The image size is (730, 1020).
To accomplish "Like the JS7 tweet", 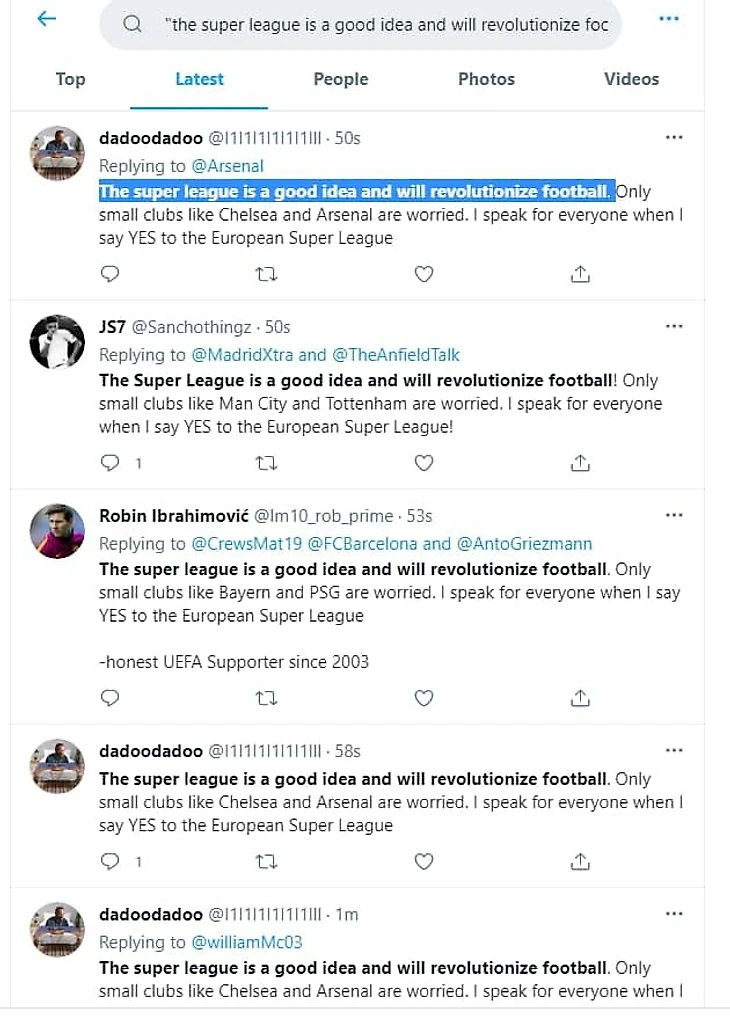I will pyautogui.click(x=424, y=463).
